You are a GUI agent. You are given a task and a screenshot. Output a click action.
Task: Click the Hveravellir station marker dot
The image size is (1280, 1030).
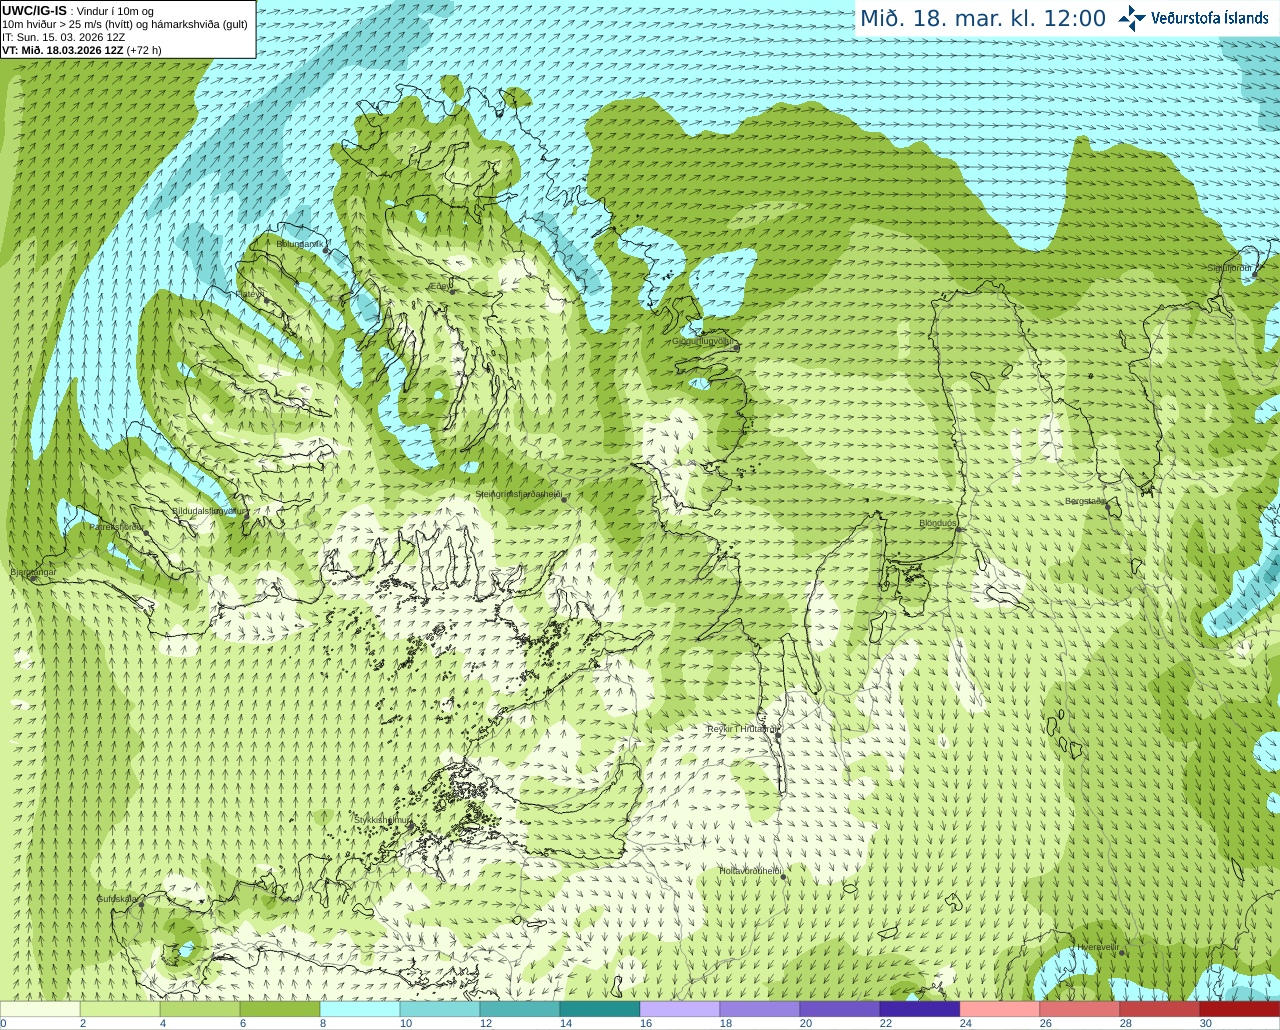tap(1122, 953)
